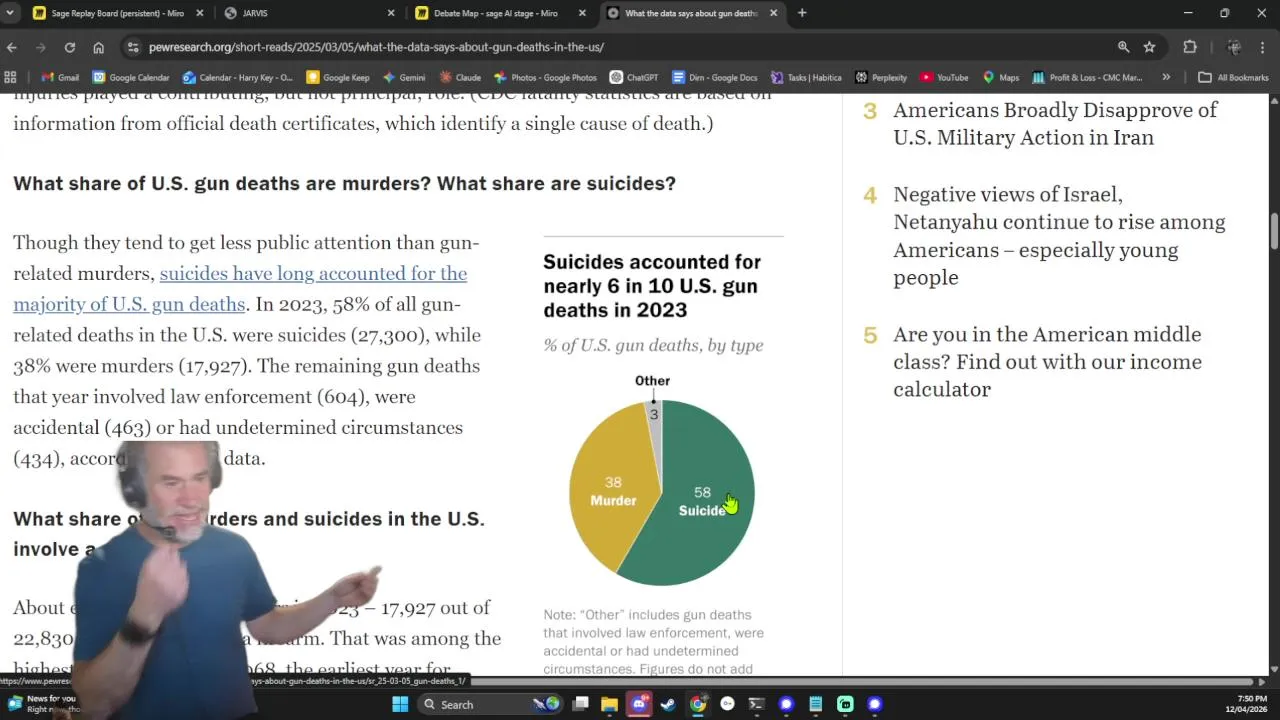Screen dimensions: 1280x720
Task: Open the Maps bookmark
Action: 1001,77
